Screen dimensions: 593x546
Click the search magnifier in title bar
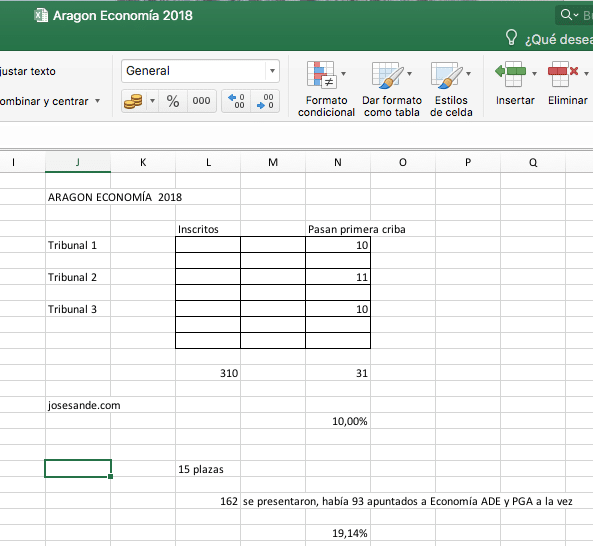click(566, 15)
